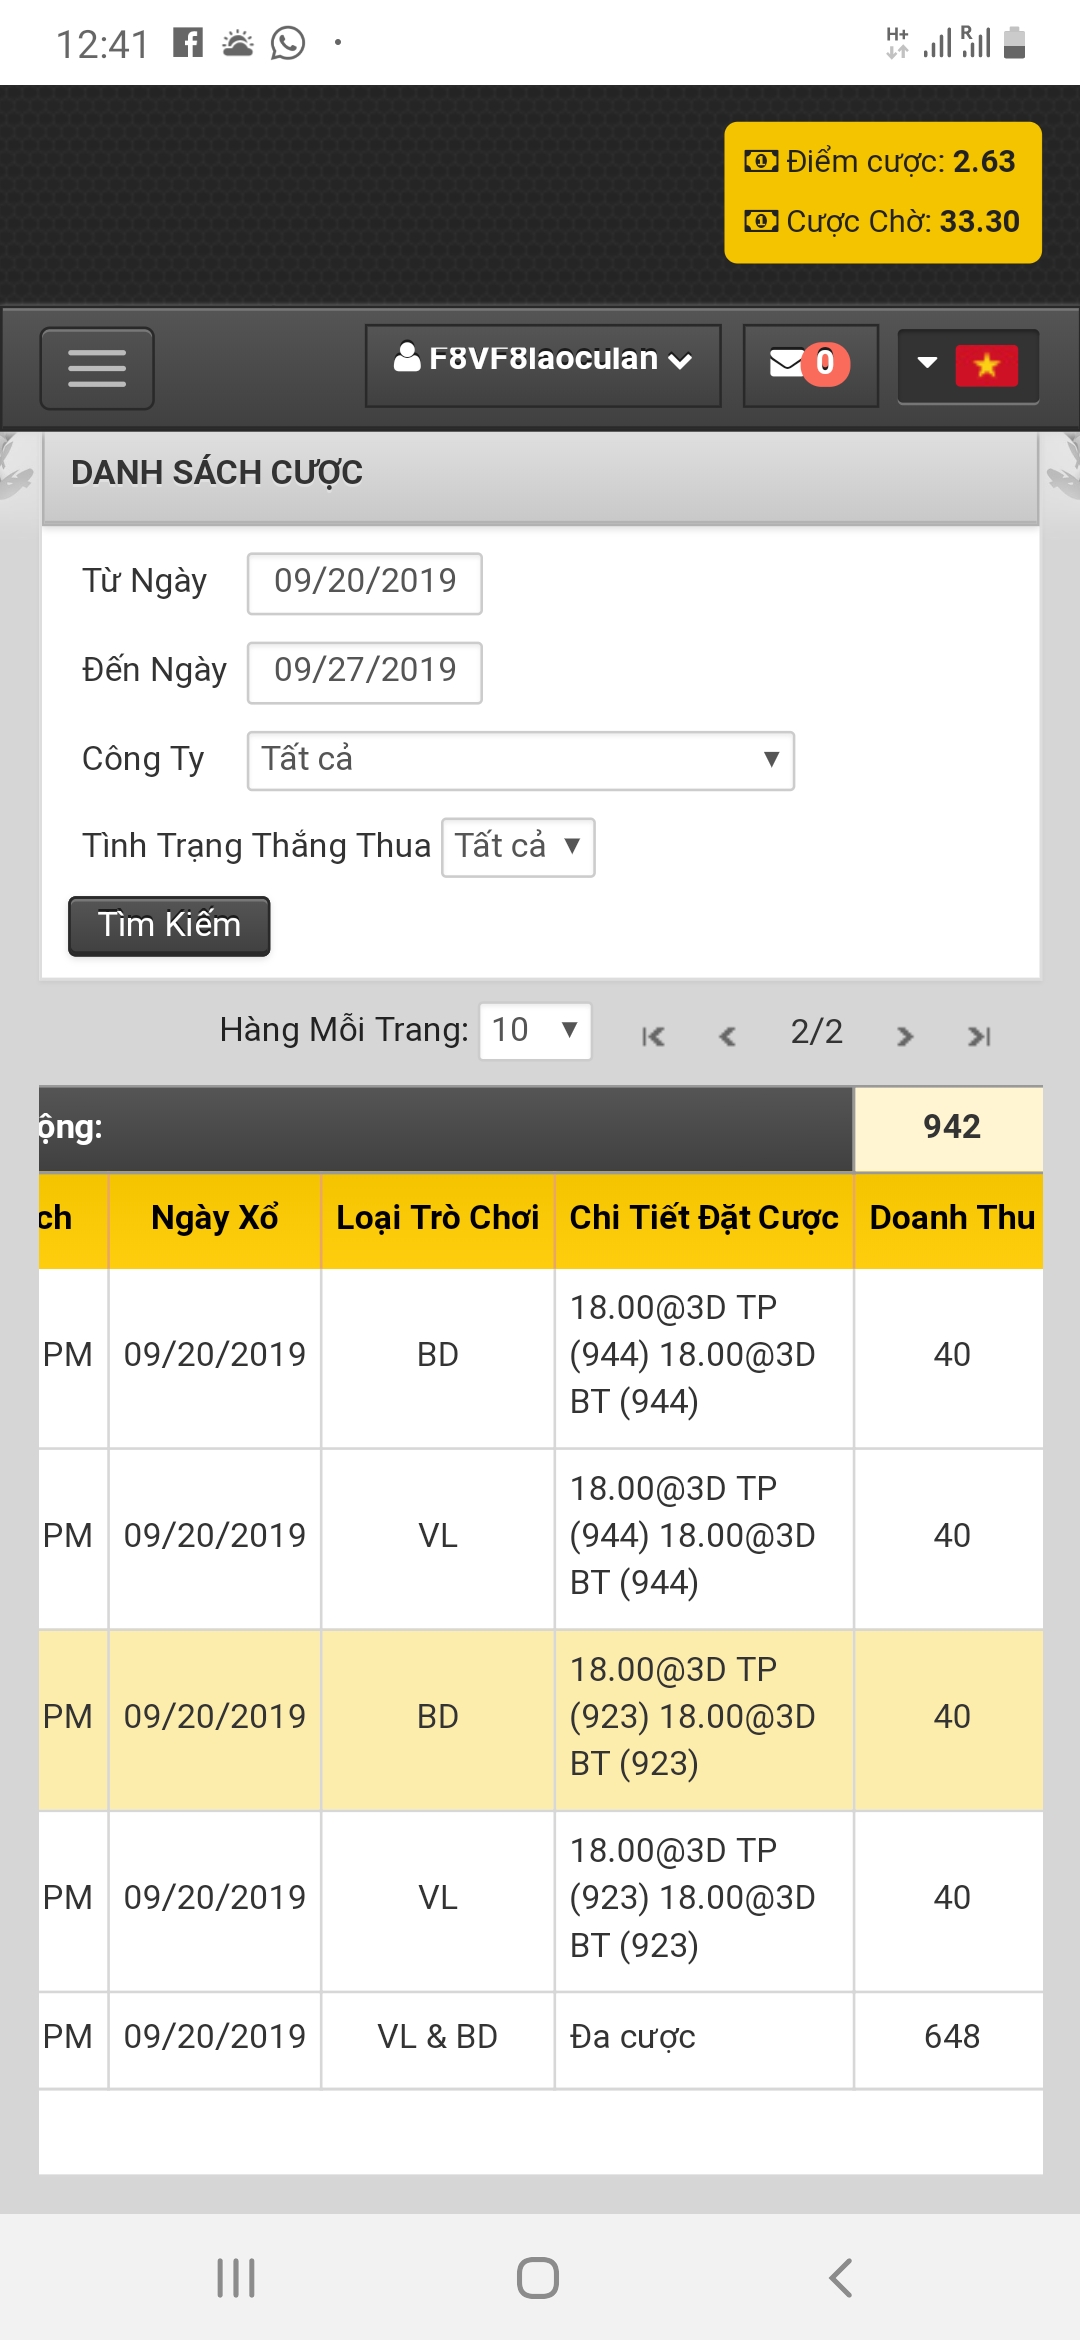Go to first page of results
This screenshot has width=1080, height=2340.
[x=653, y=1036]
